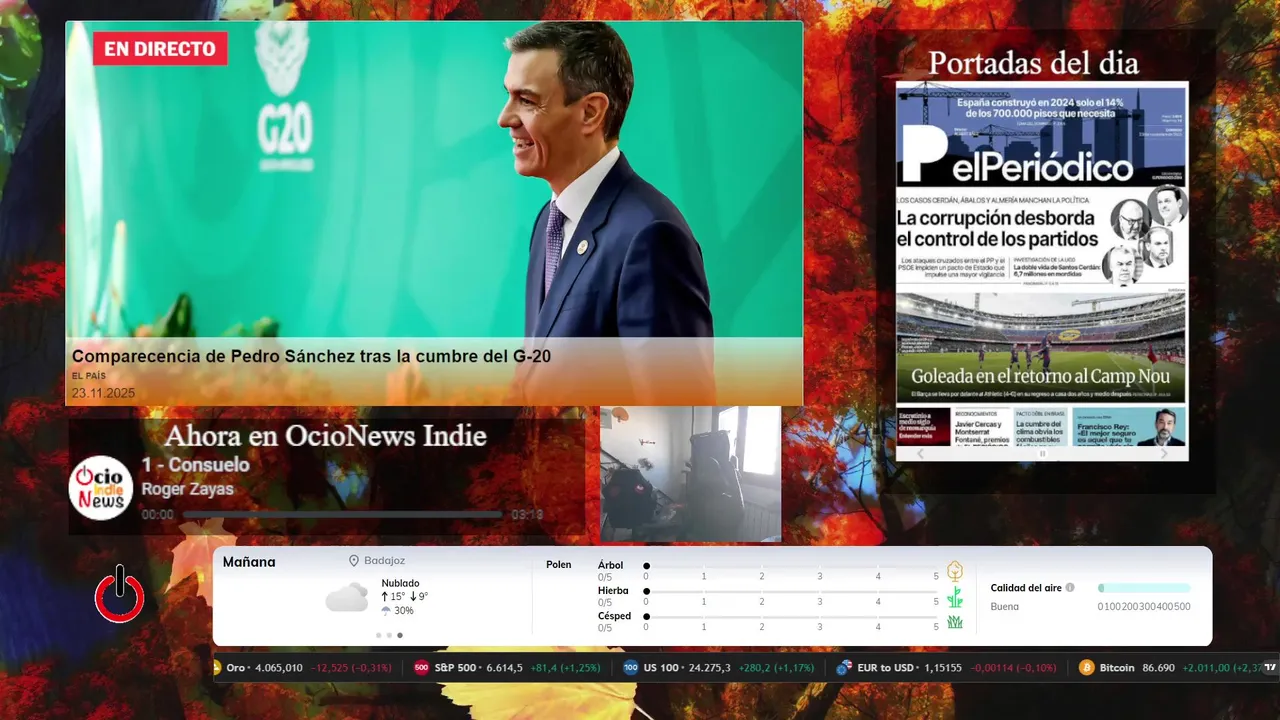Click the Goleada en el retorno headline

click(x=1040, y=378)
